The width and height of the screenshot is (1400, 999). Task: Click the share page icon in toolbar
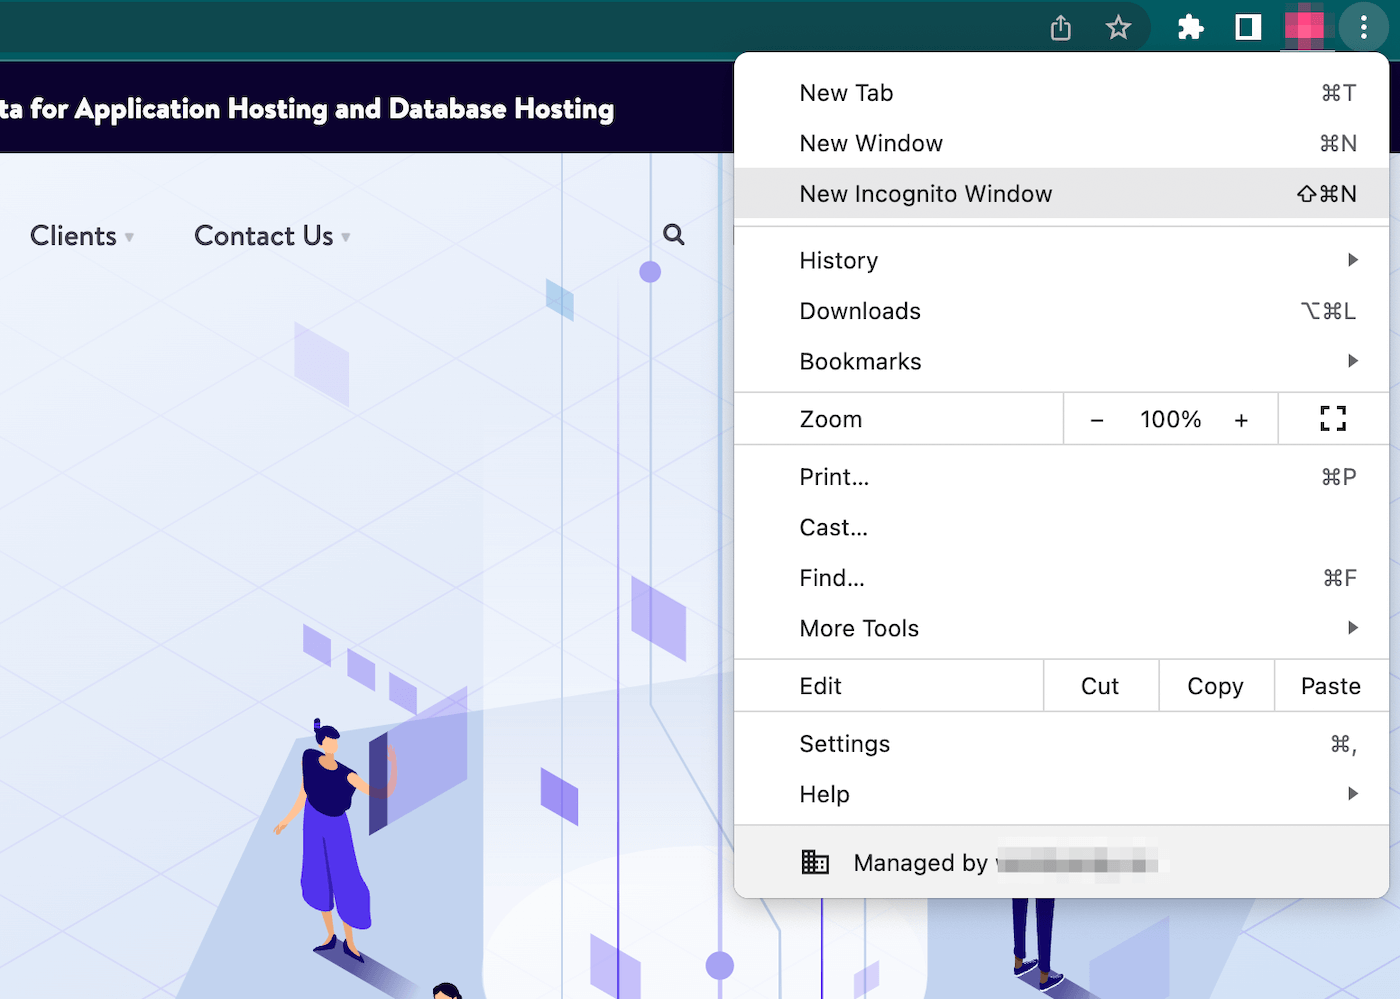(1061, 28)
